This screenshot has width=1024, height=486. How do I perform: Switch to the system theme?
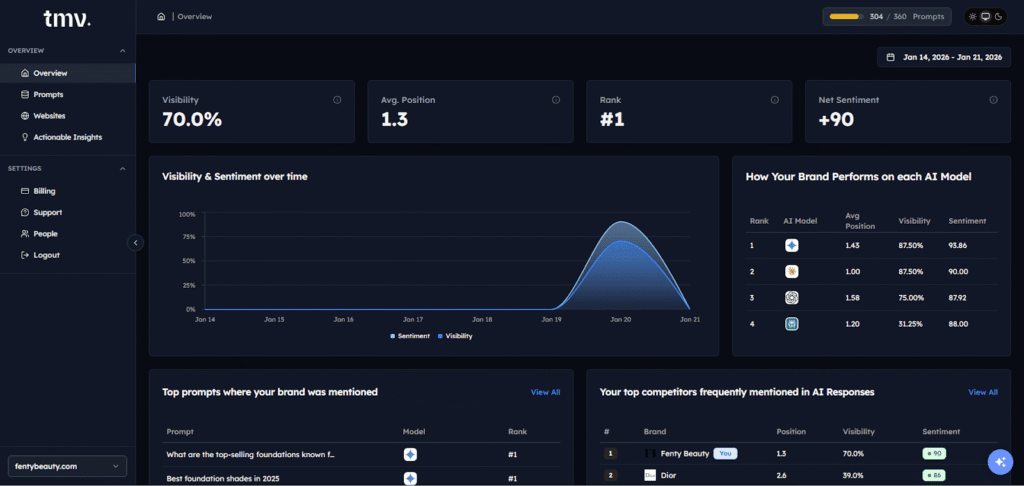pyautogui.click(x=985, y=16)
